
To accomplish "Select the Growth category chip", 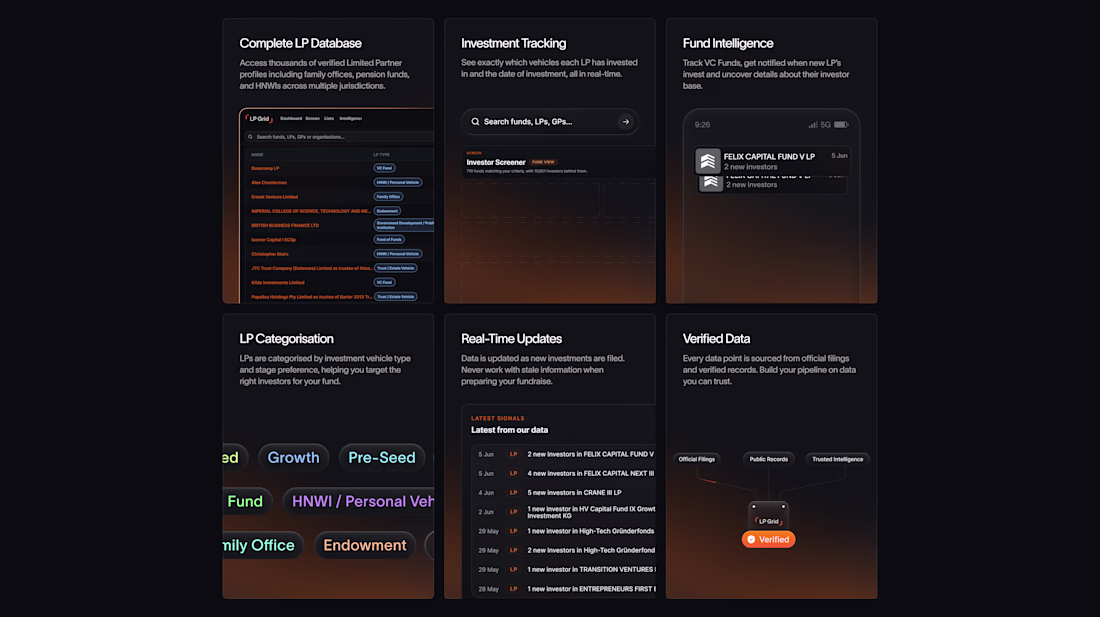I will click(293, 457).
